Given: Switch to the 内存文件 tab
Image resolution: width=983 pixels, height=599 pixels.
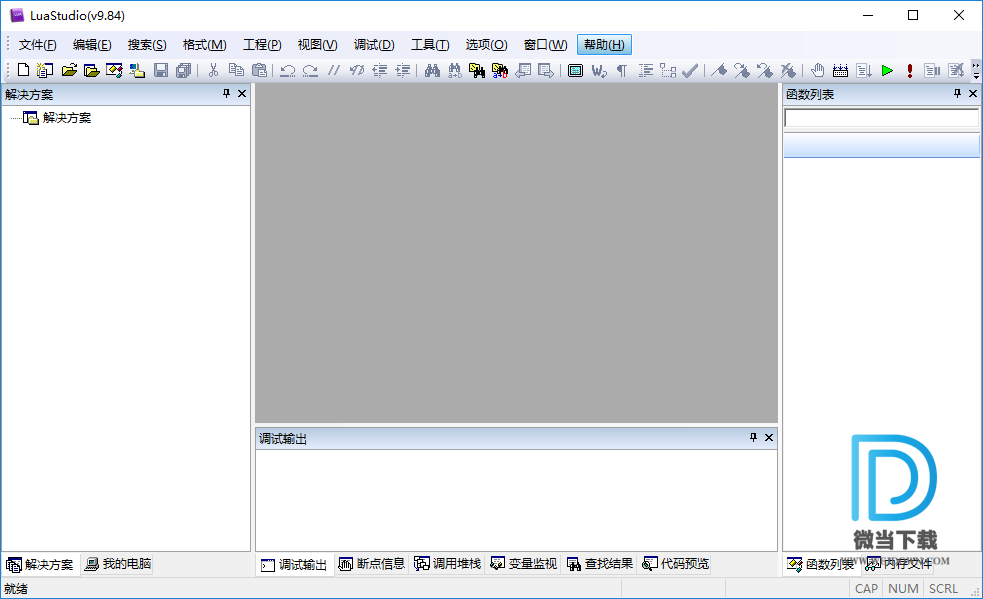Looking at the screenshot, I should (x=898, y=564).
